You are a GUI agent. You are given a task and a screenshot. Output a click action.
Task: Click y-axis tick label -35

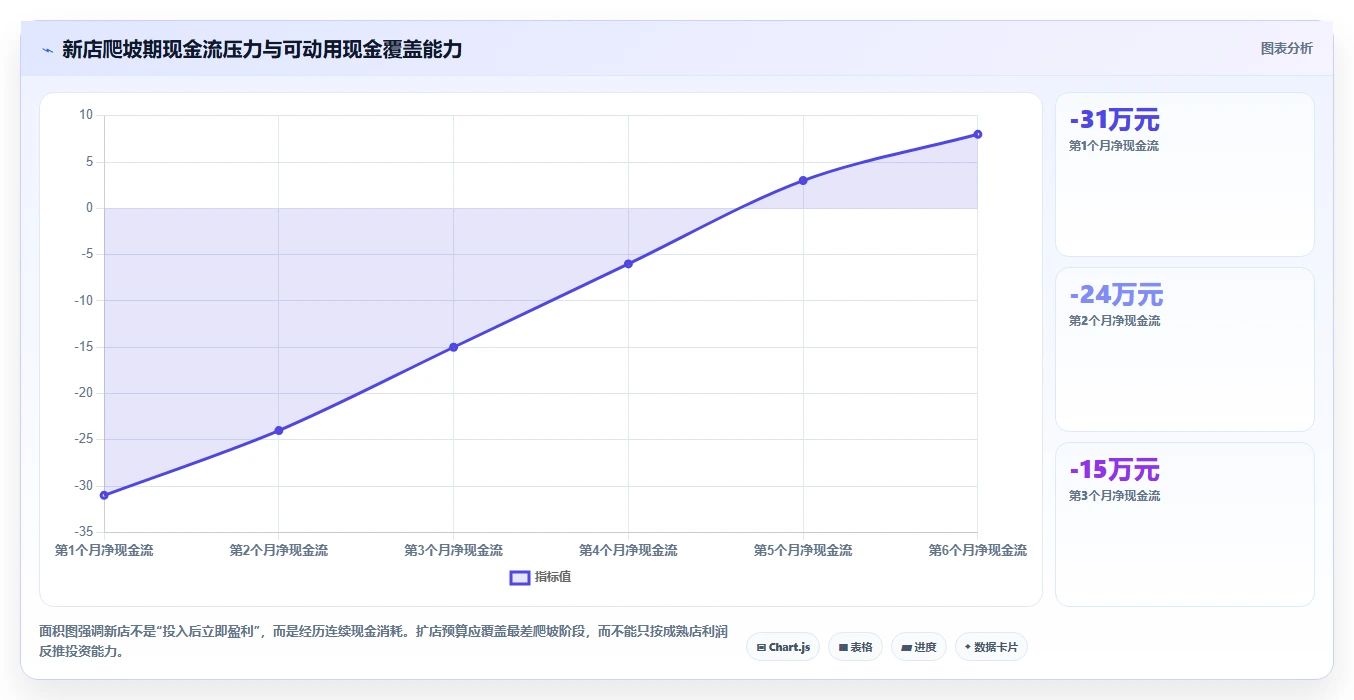pos(83,532)
